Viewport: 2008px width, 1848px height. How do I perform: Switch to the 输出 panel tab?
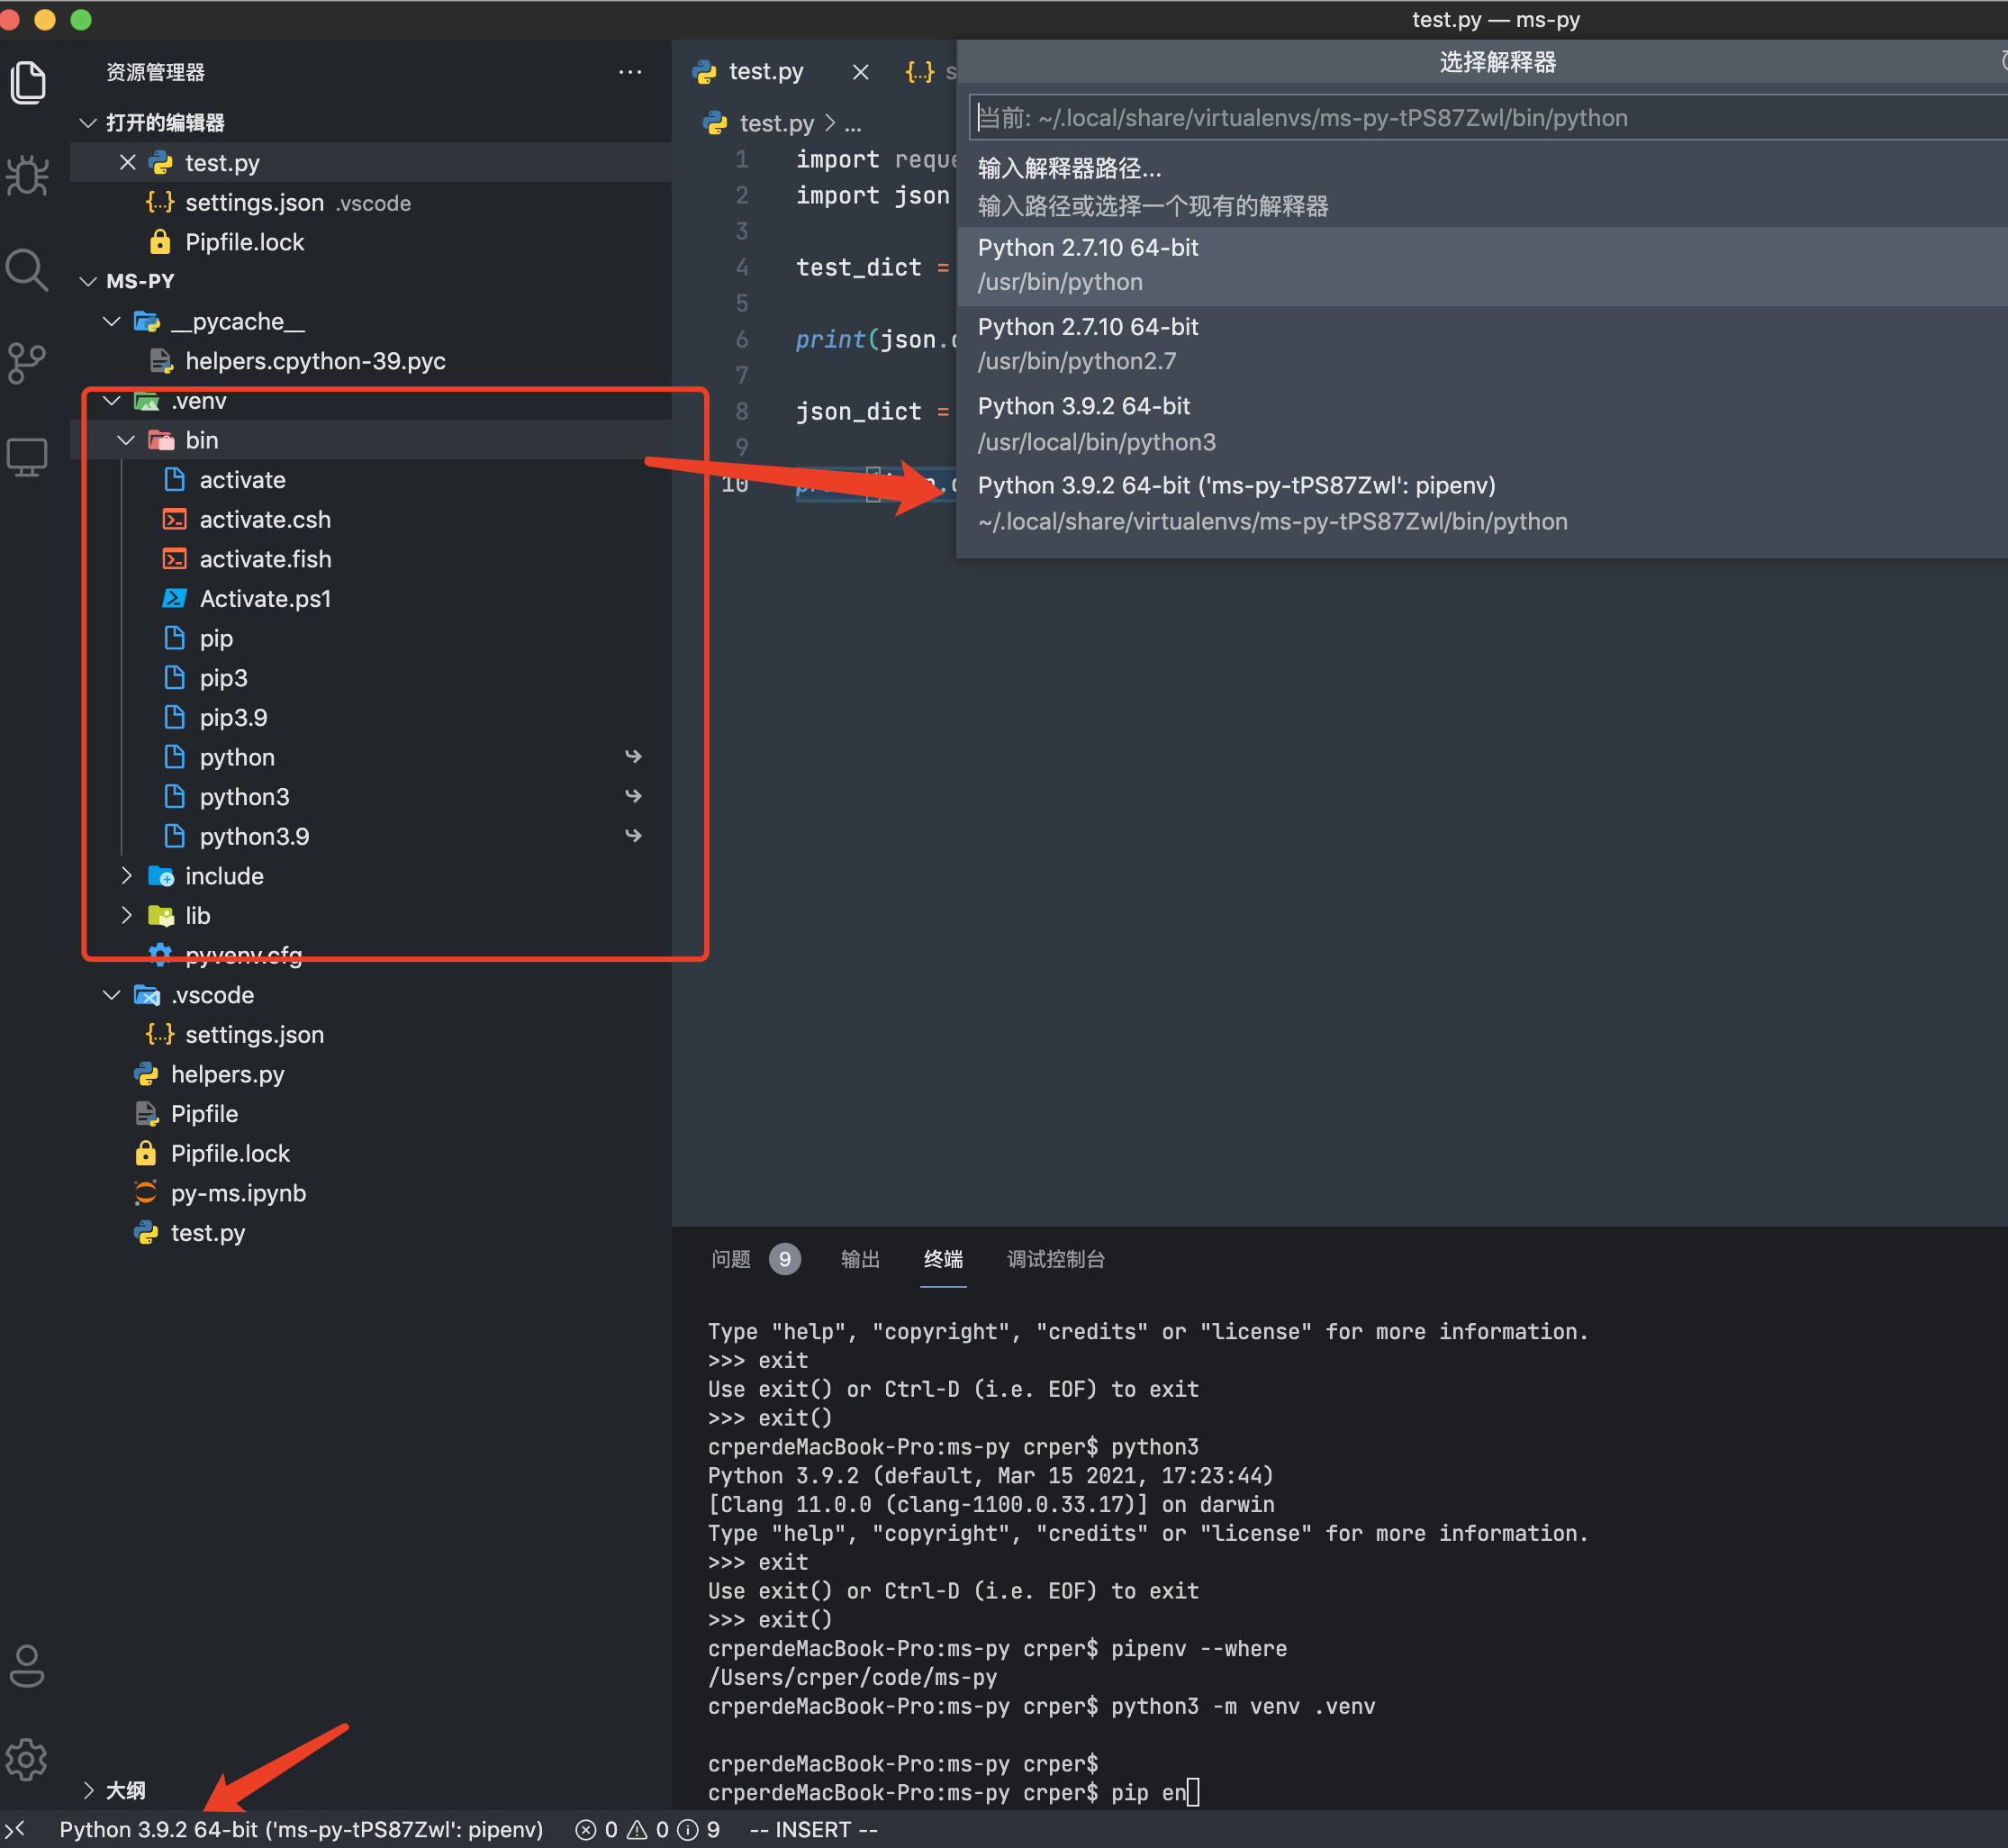coord(860,1259)
